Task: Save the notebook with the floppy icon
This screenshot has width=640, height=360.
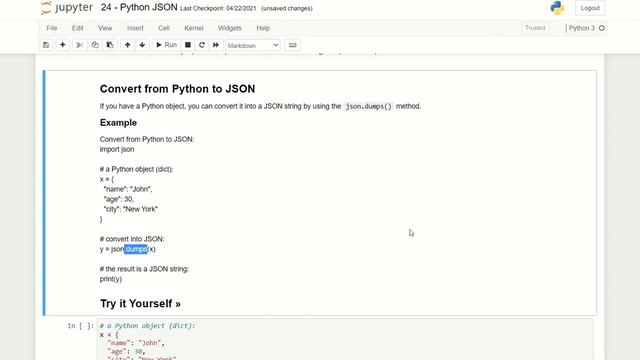Action: pos(46,45)
